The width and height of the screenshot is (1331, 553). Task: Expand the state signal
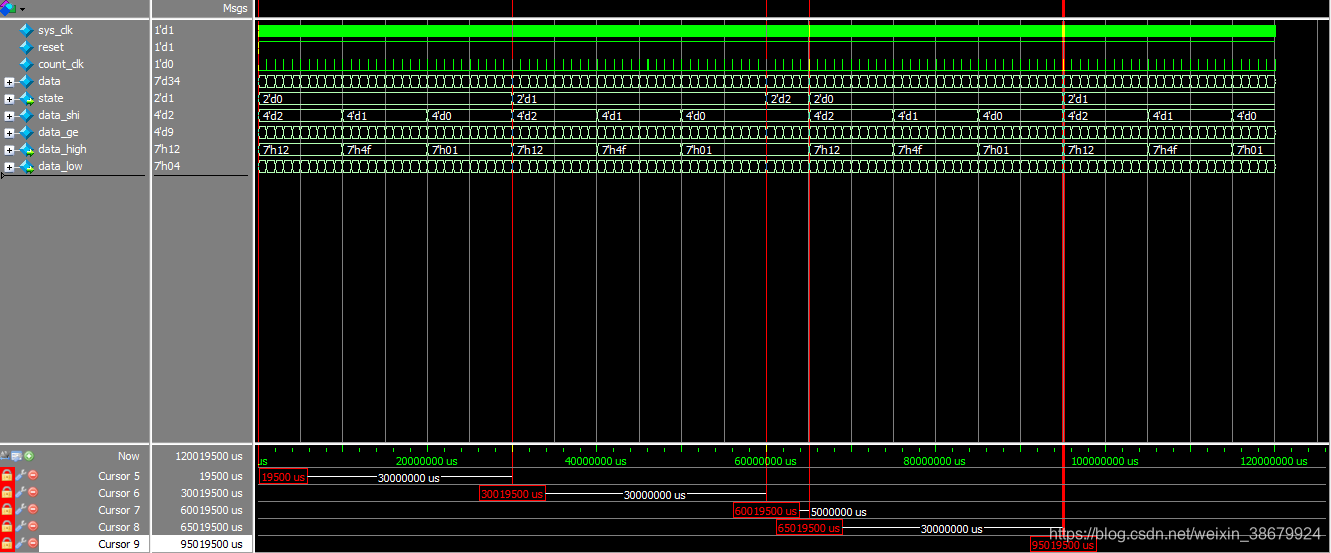click(x=9, y=99)
